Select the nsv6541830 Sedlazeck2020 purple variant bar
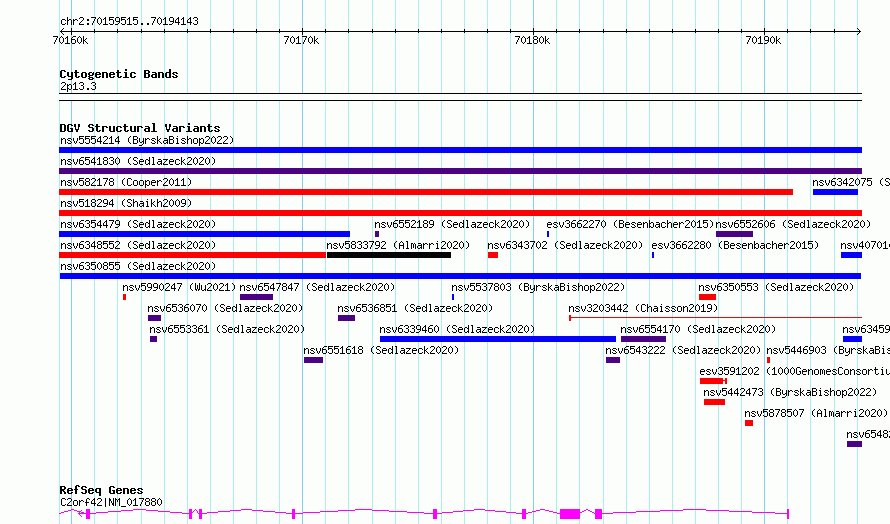The height and width of the screenshot is (524, 890). click(460, 171)
